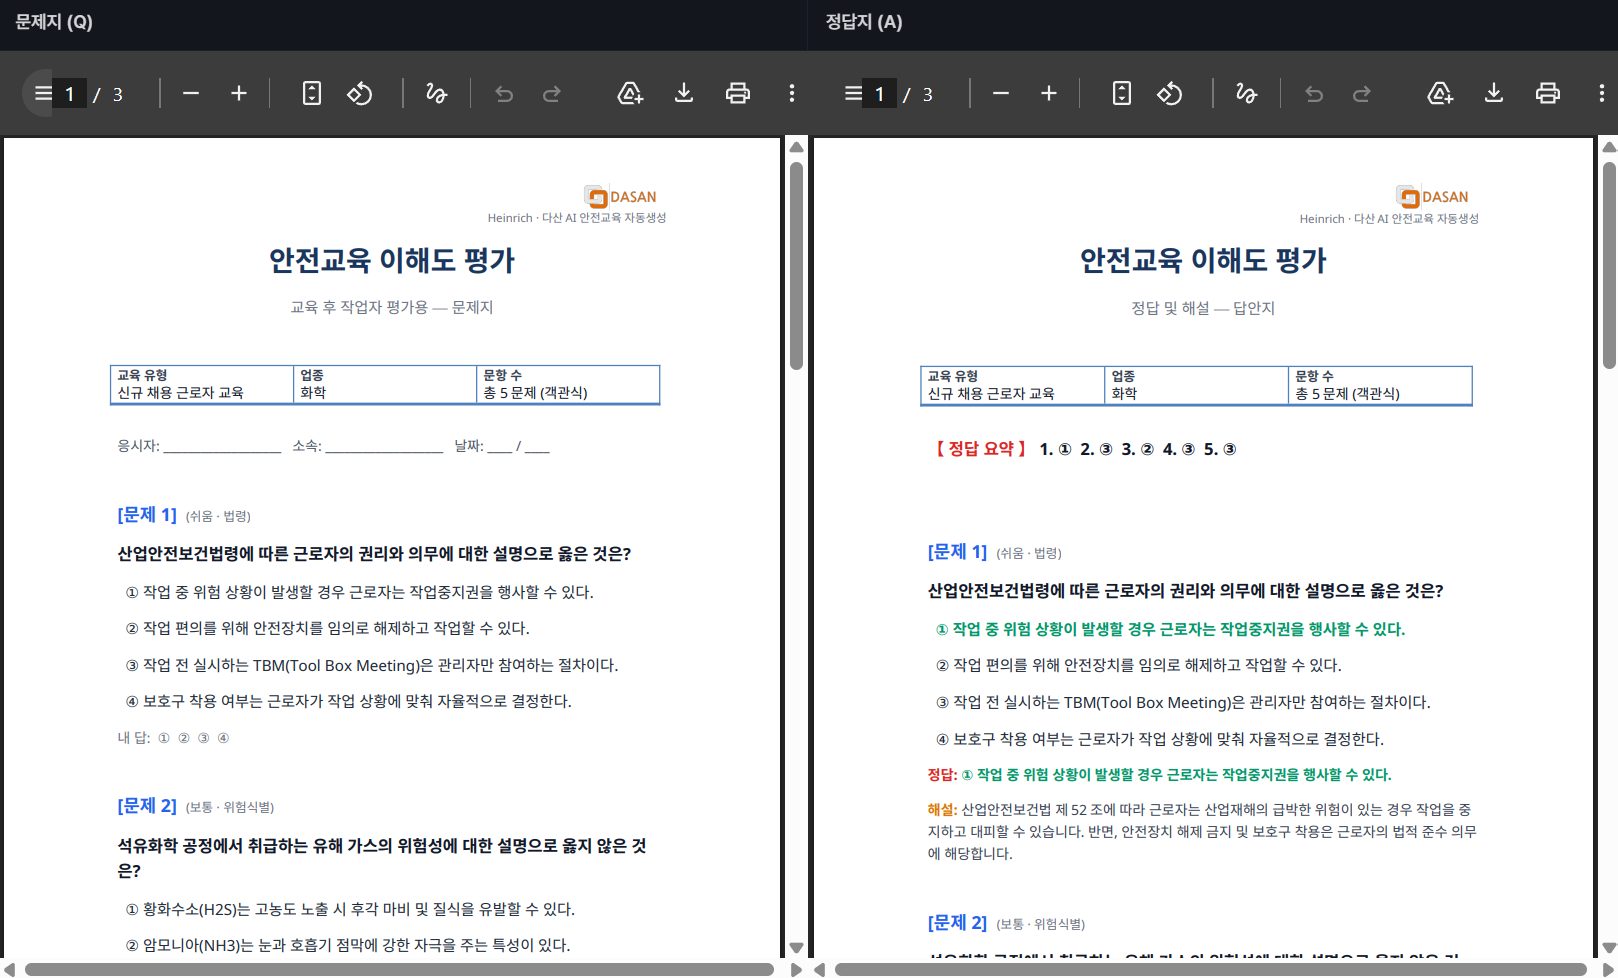This screenshot has width=1618, height=978.
Task: Select draw tool in question sheet viewer
Action: [436, 94]
